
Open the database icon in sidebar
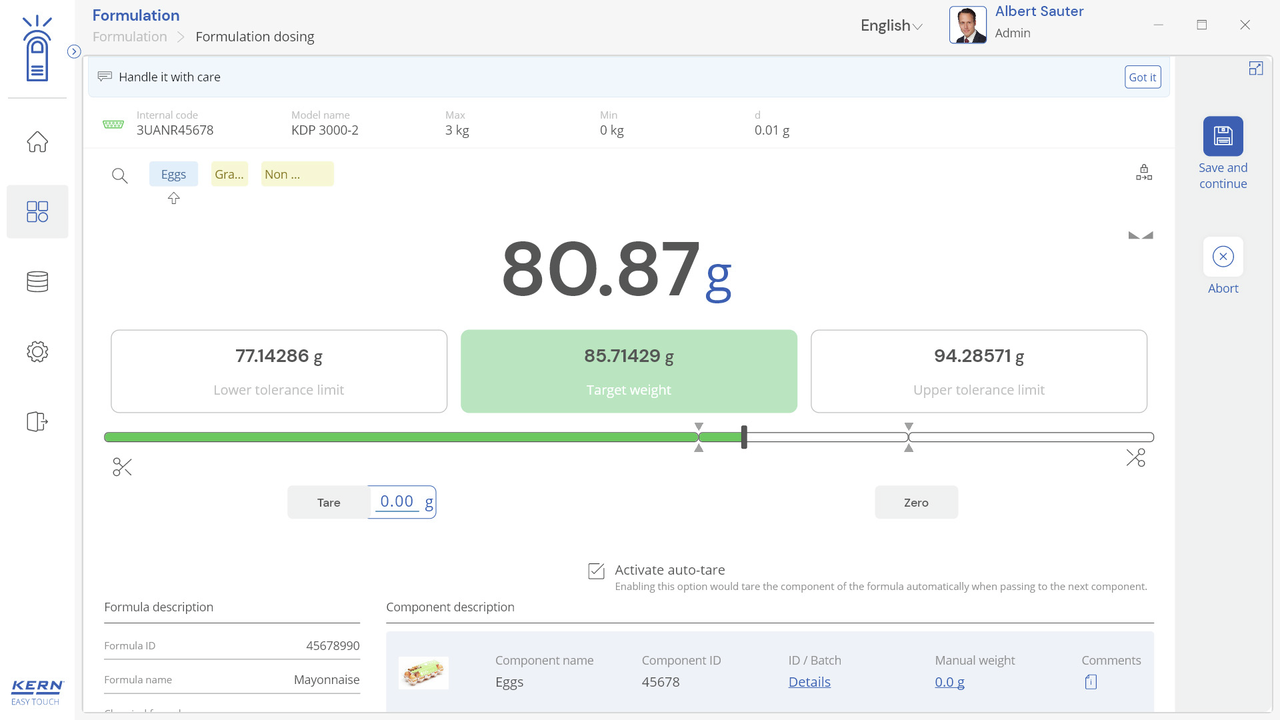pyautogui.click(x=37, y=282)
